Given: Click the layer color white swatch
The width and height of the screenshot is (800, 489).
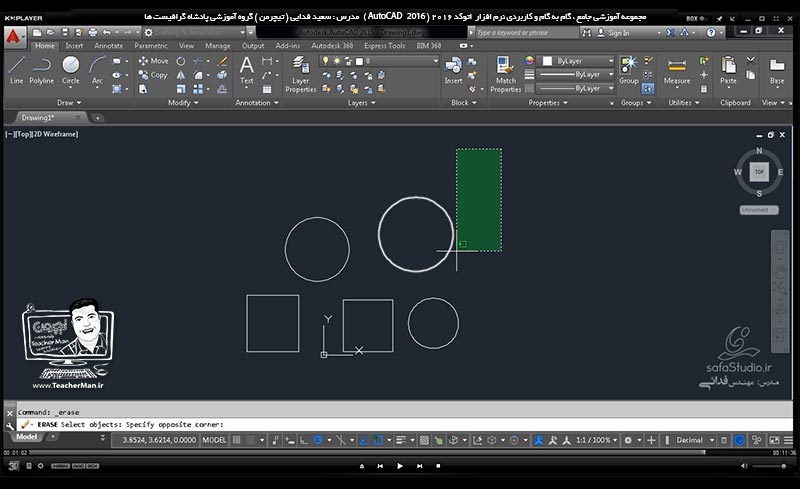Looking at the screenshot, I should [x=359, y=61].
